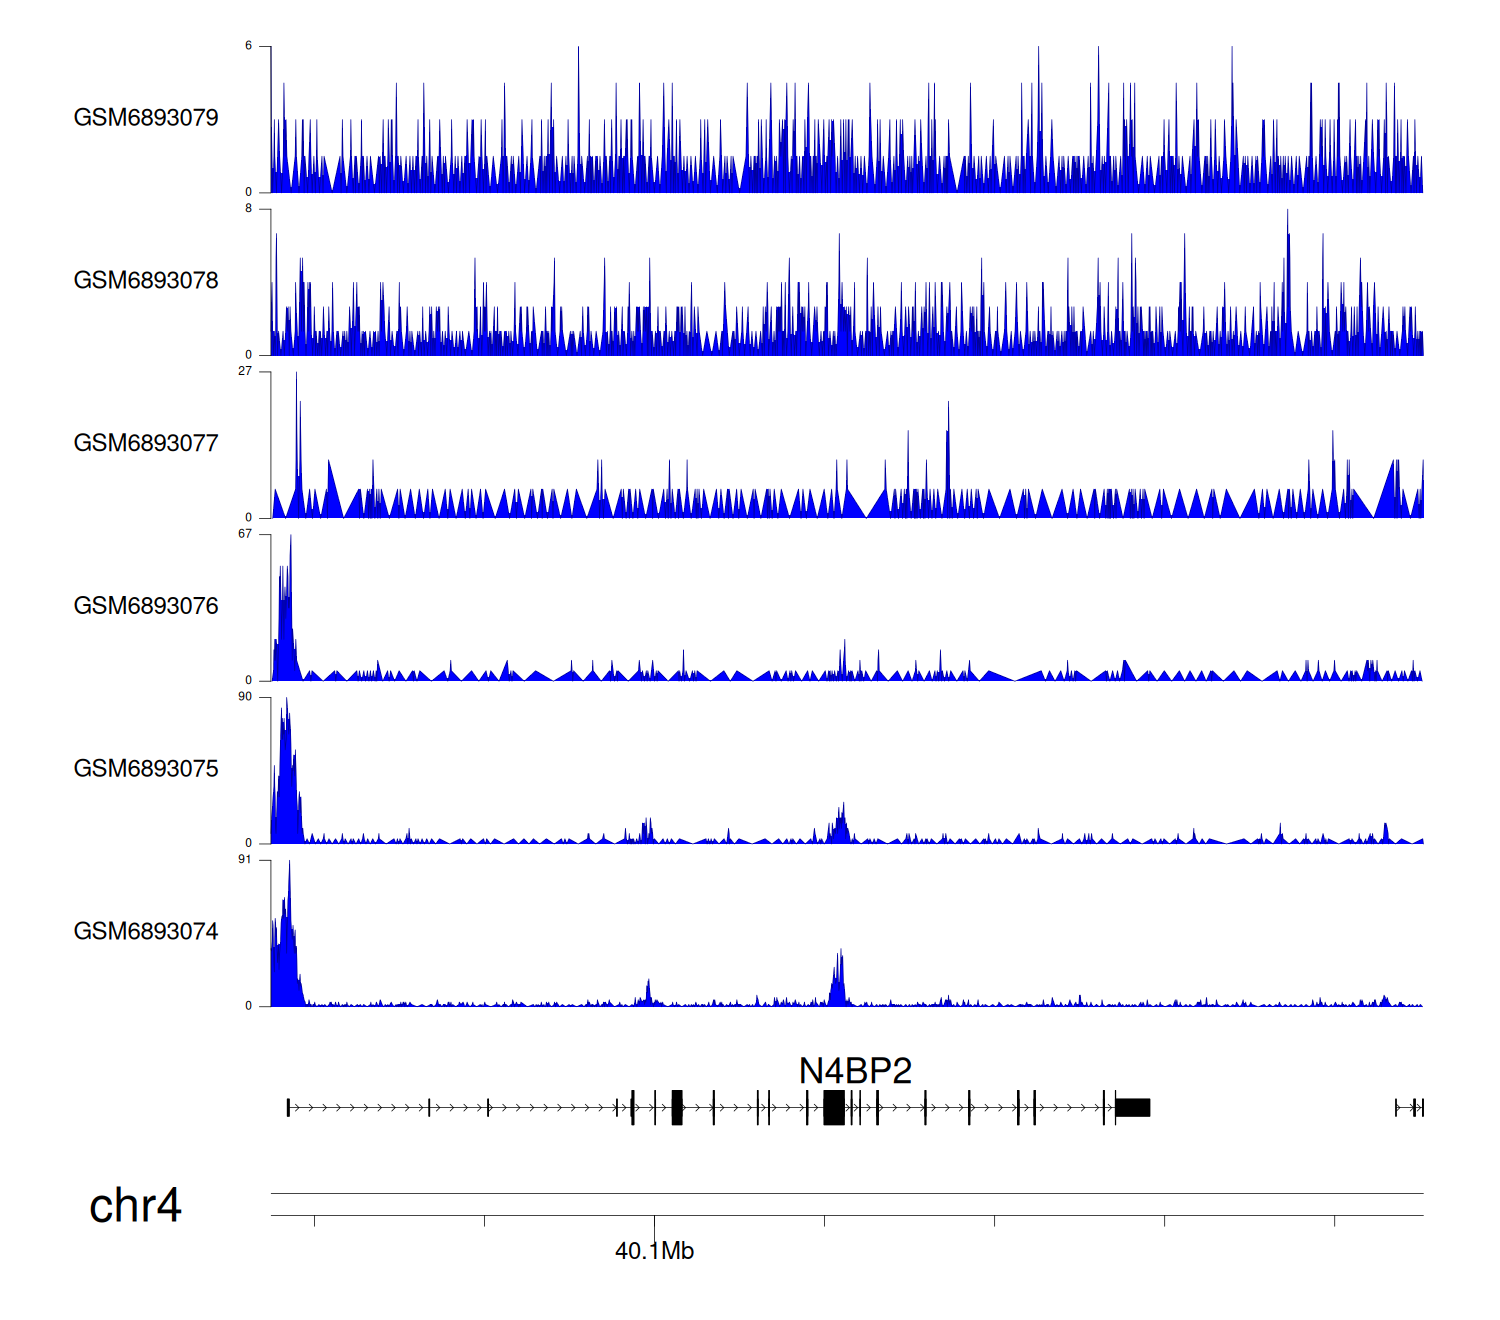1500x1320 pixels.
Task: Click the first exon at N4BP2's left end
Action: 288,1107
